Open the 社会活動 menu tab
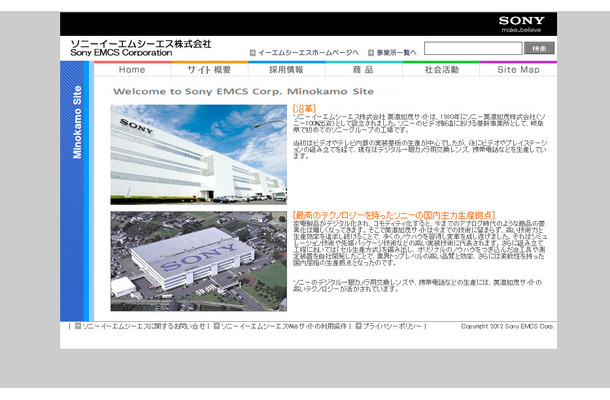This screenshot has height=400, width=610. (x=441, y=70)
